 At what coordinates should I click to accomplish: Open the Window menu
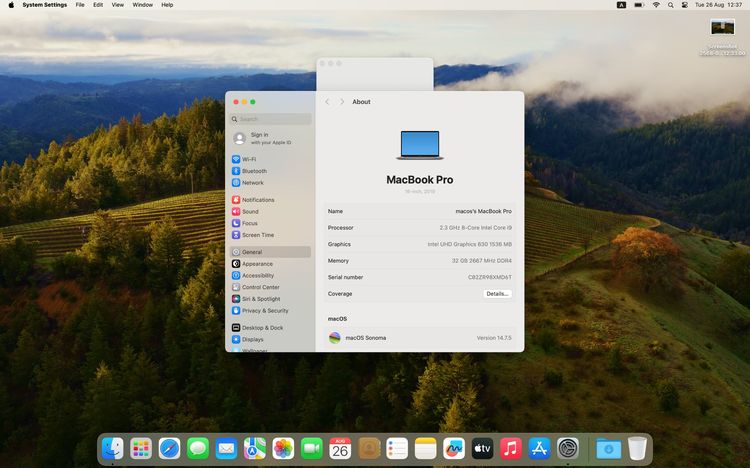(143, 5)
